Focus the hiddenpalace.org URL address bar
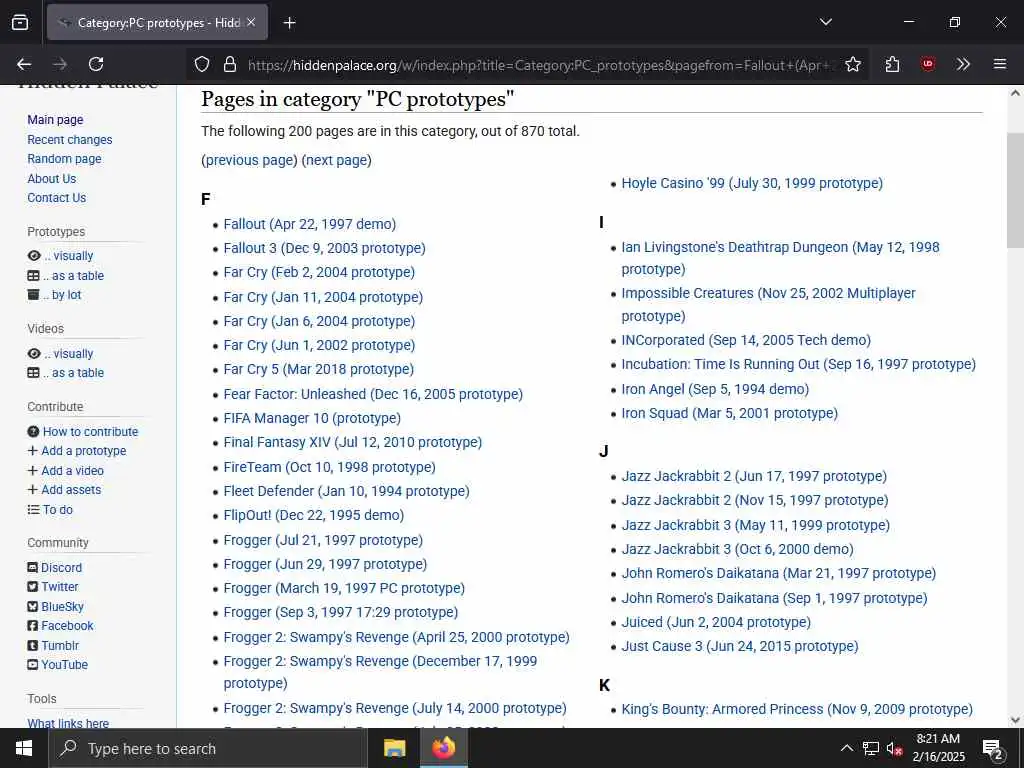Image resolution: width=1024 pixels, height=768 pixels. point(541,65)
